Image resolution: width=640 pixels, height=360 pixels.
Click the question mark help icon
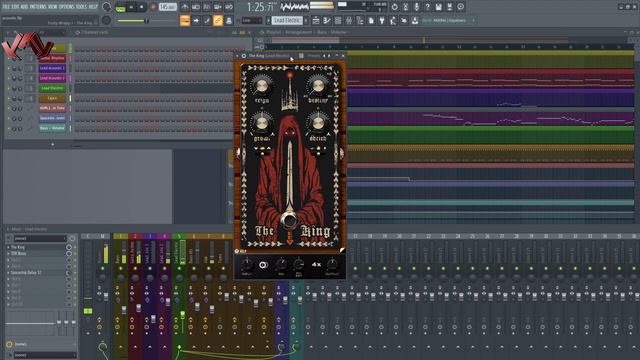click(x=427, y=7)
